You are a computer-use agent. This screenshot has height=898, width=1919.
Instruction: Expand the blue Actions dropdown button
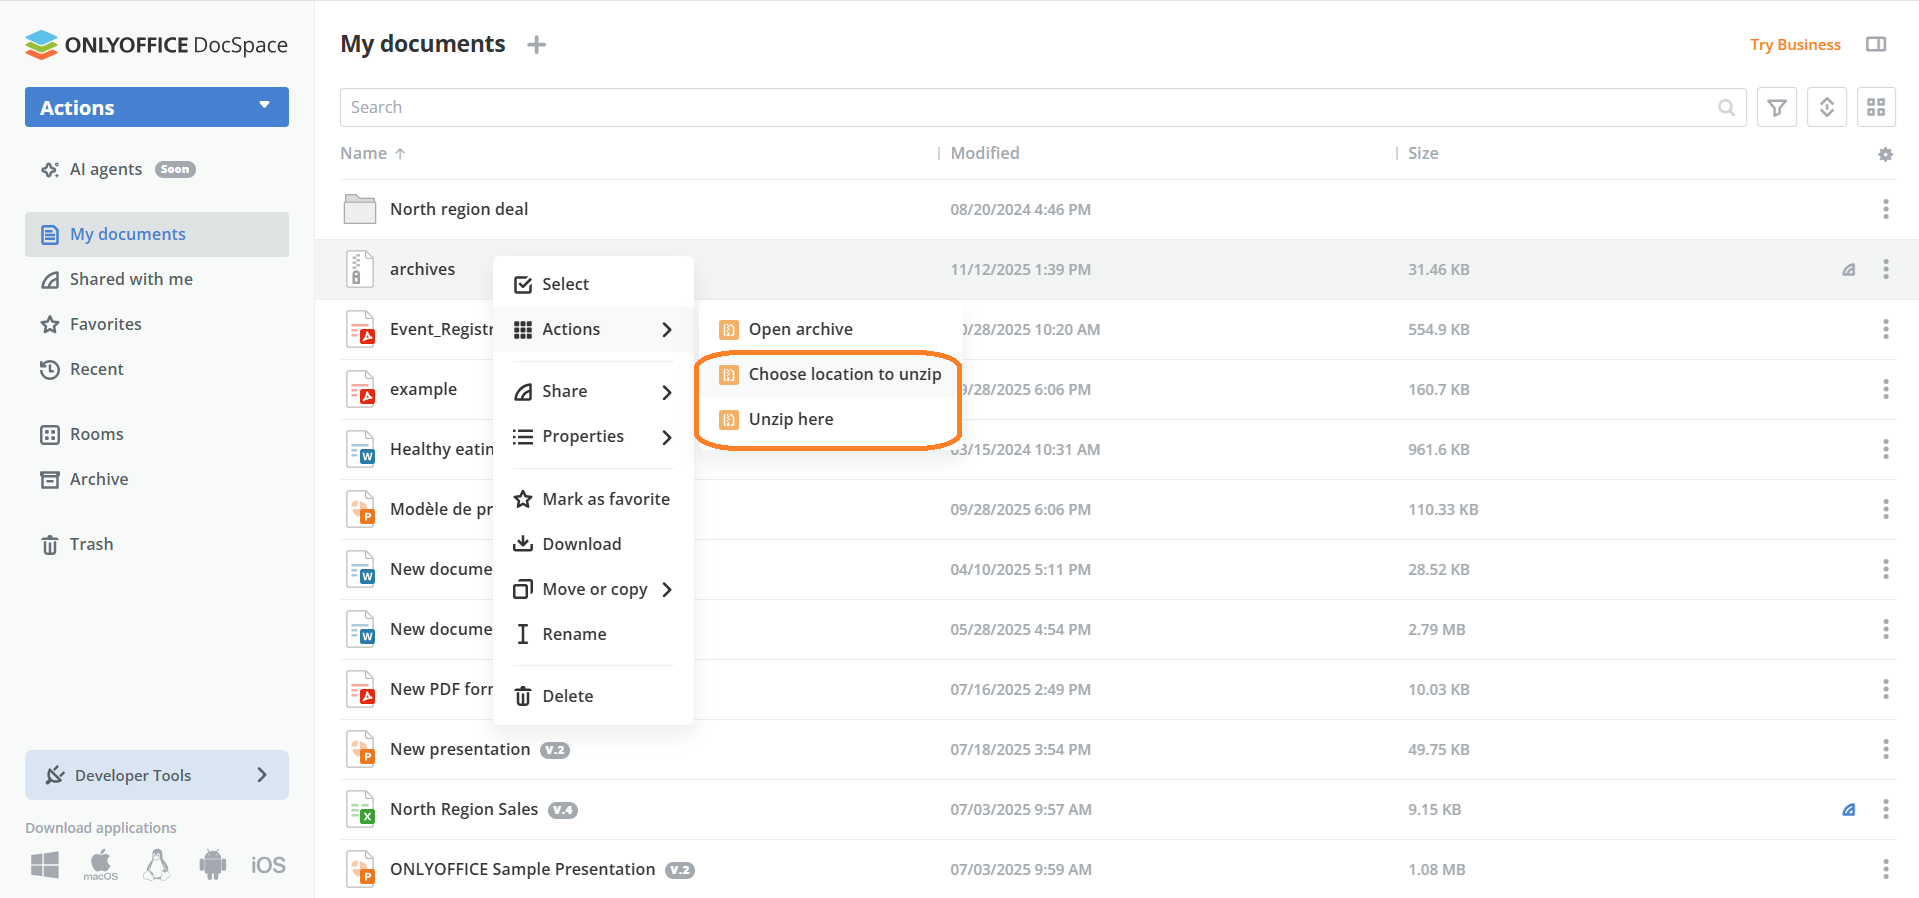tap(157, 107)
